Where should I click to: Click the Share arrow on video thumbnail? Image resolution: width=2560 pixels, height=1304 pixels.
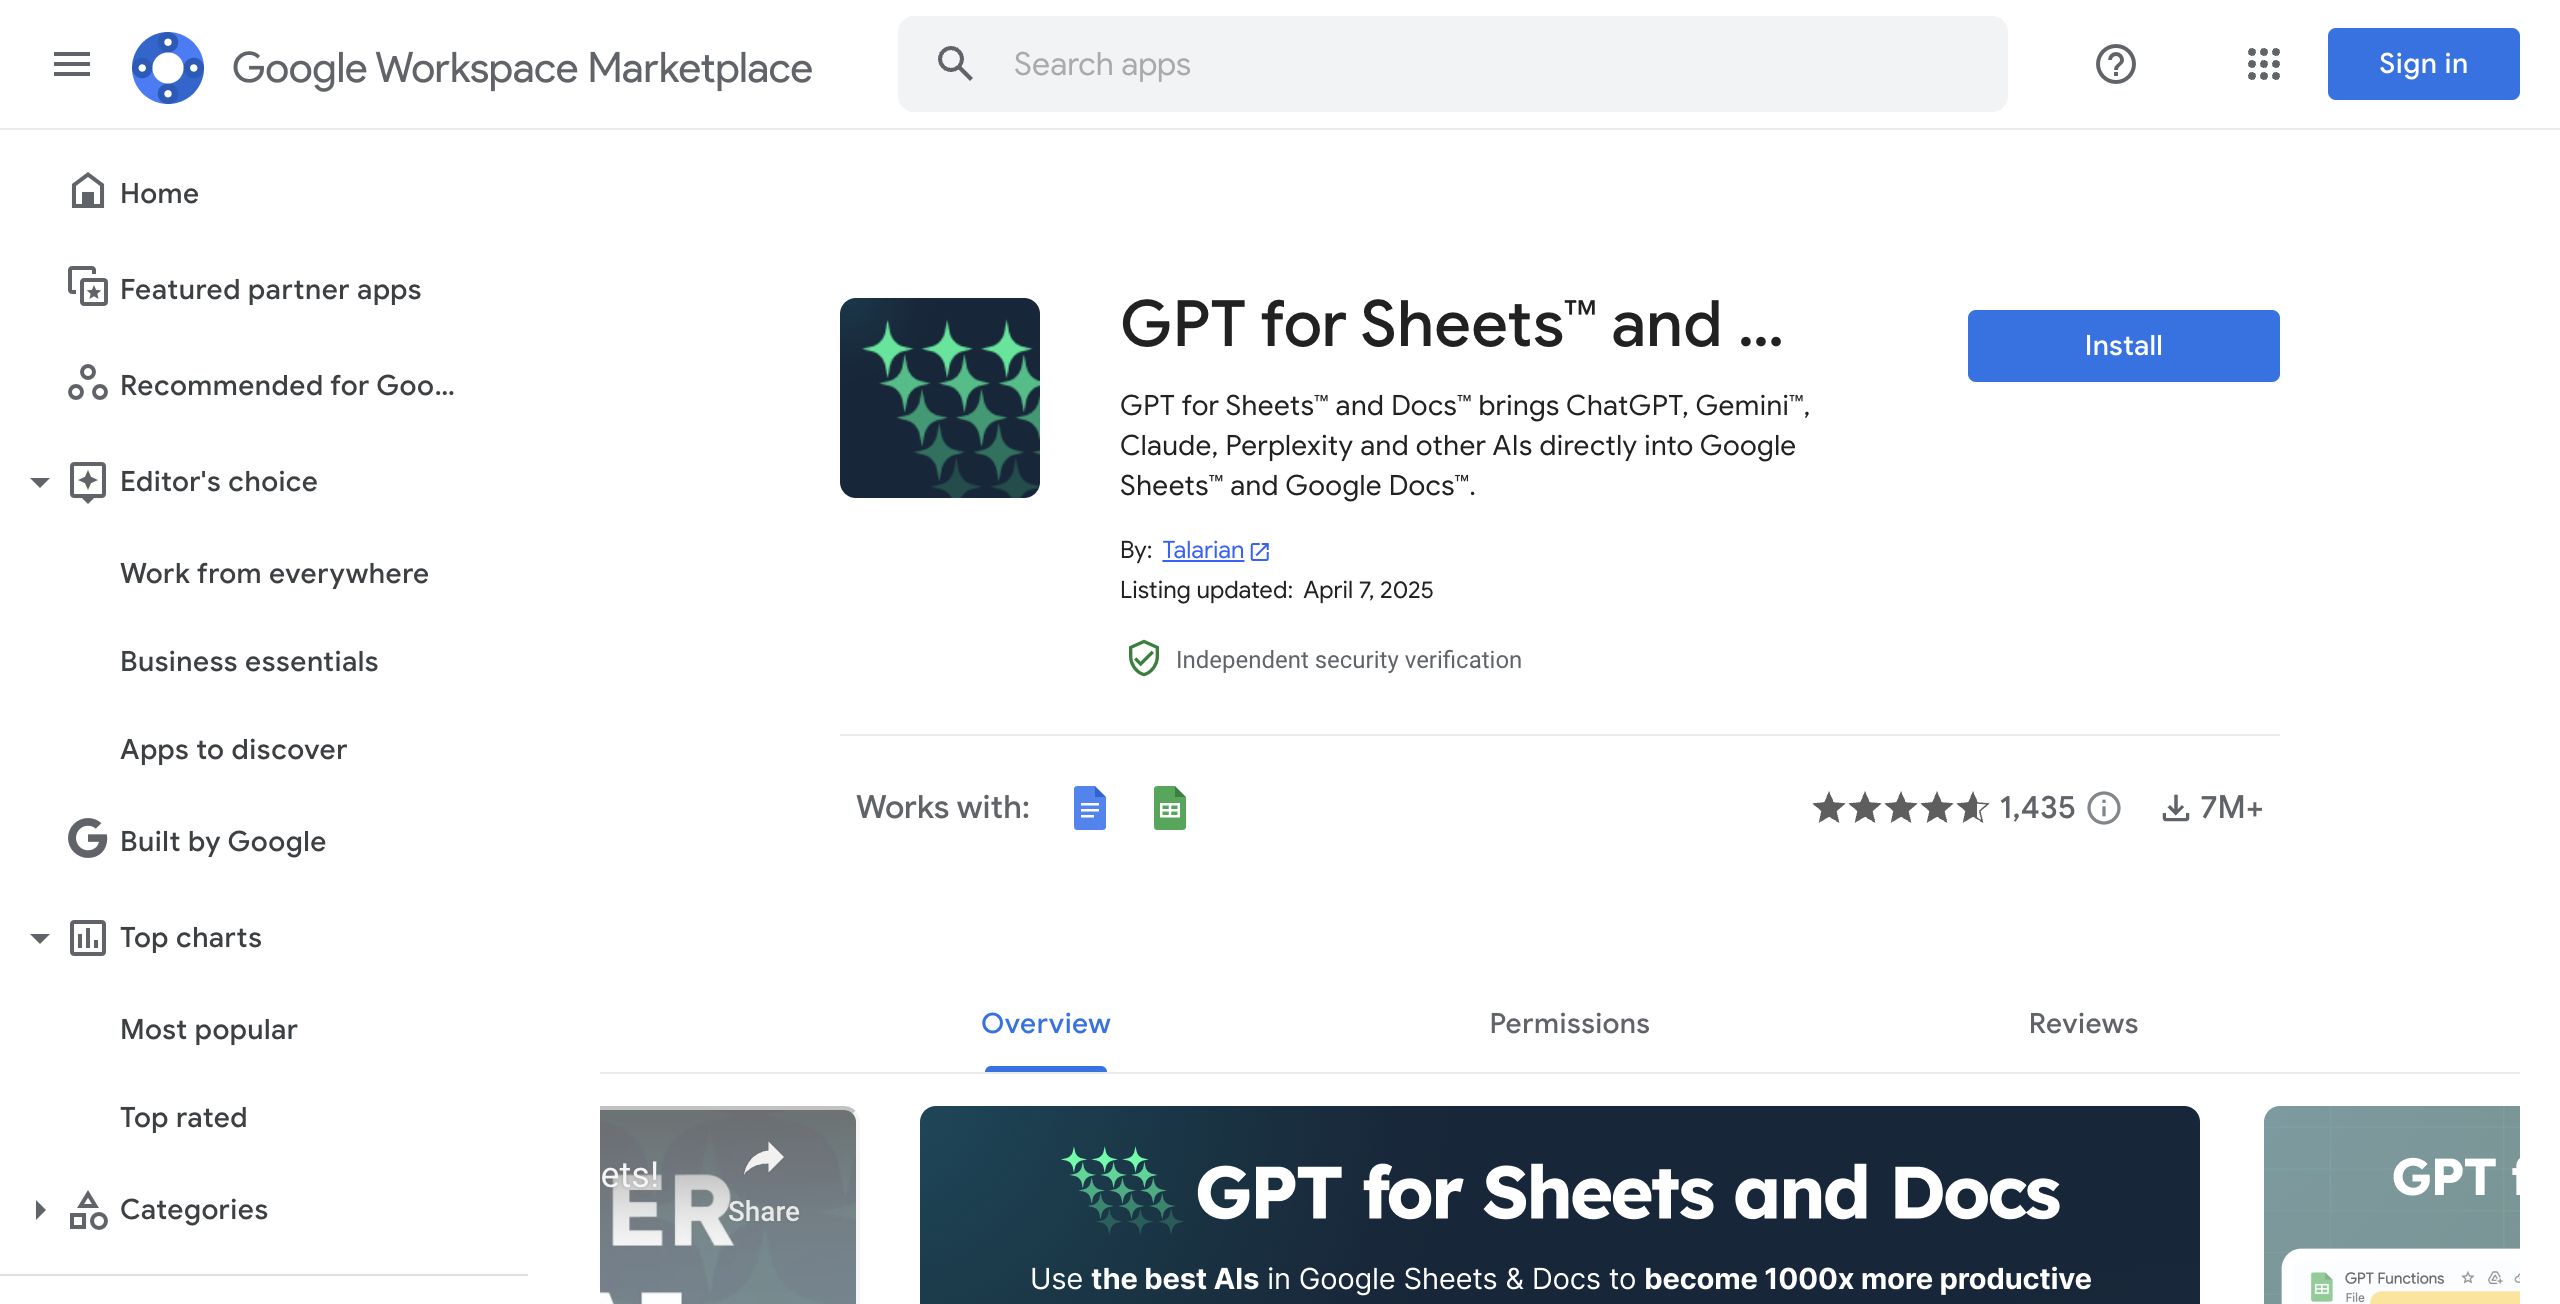pos(764,1160)
